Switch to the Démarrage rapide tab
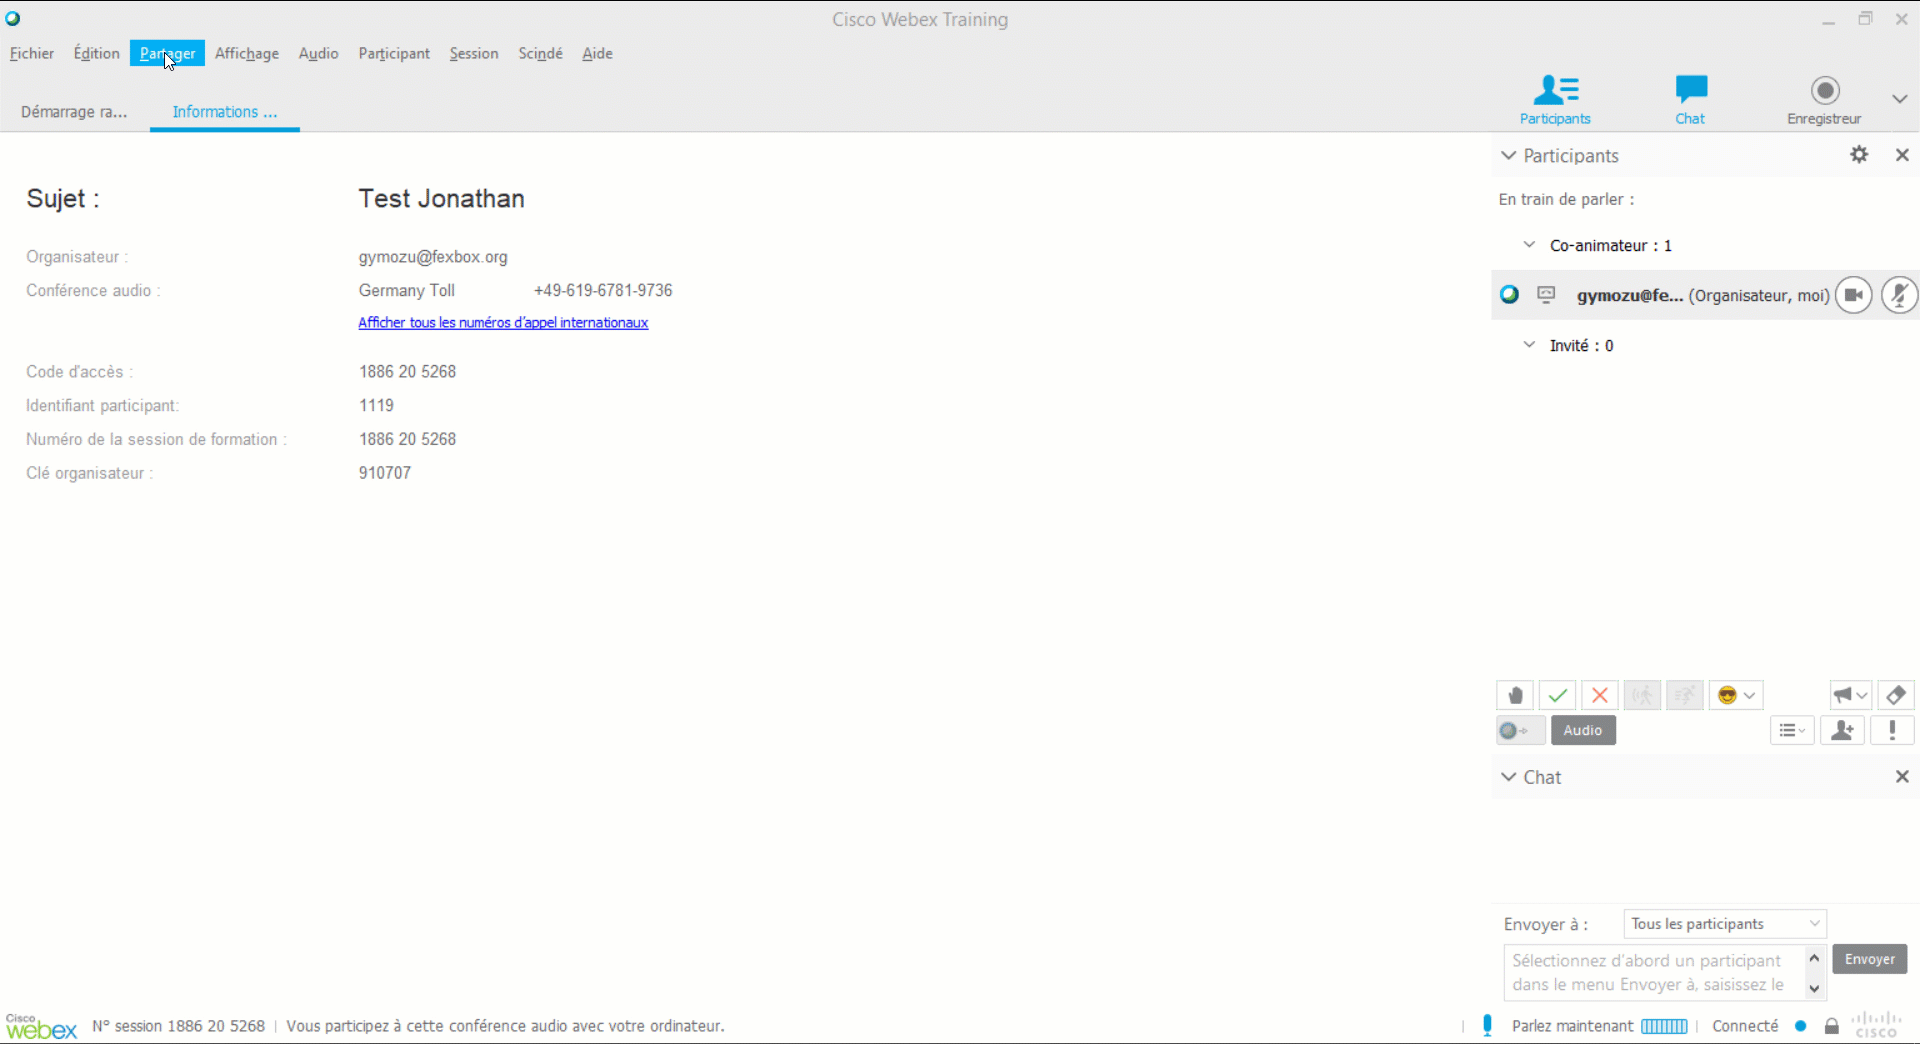This screenshot has width=1920, height=1044. [x=74, y=112]
